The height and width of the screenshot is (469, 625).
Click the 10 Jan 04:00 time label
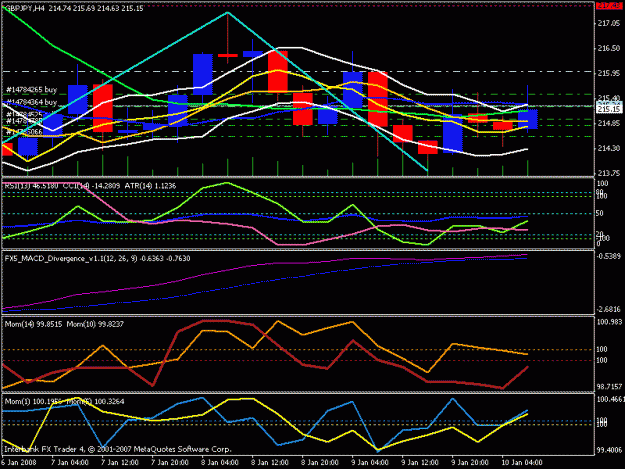click(521, 463)
